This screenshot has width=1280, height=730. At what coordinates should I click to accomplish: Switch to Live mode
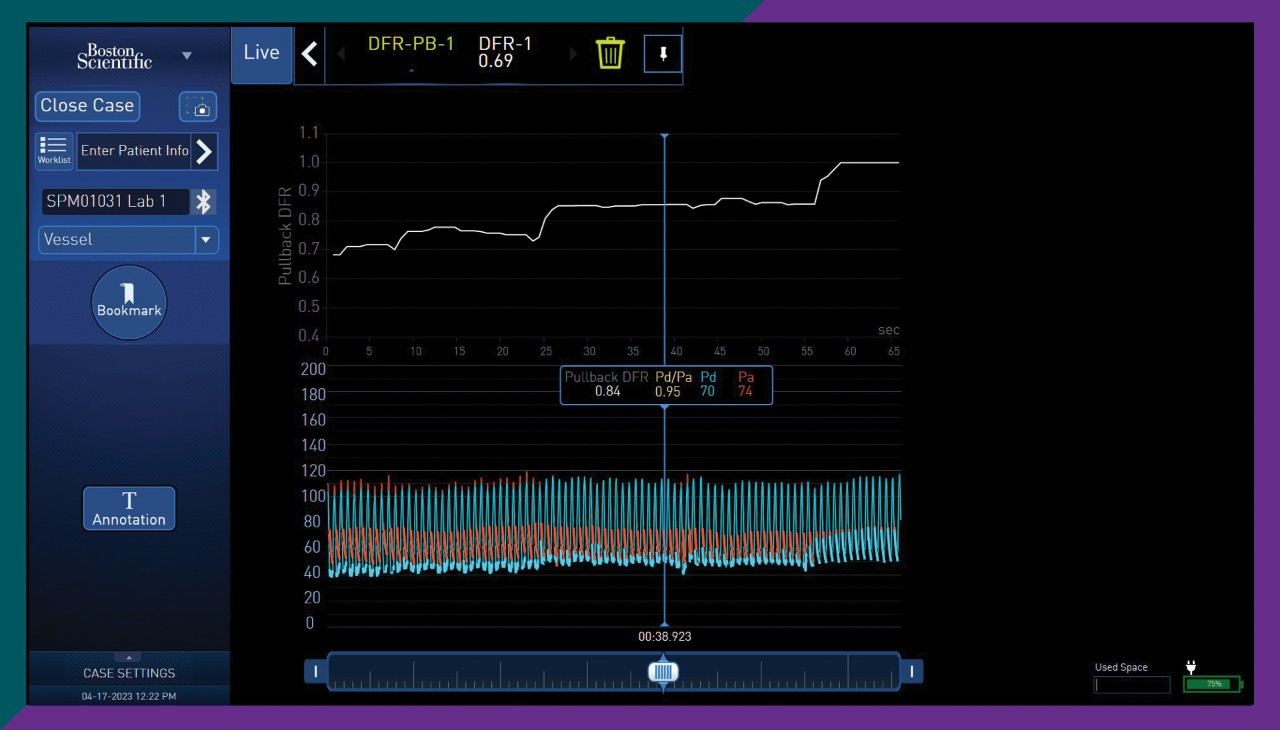coord(261,53)
